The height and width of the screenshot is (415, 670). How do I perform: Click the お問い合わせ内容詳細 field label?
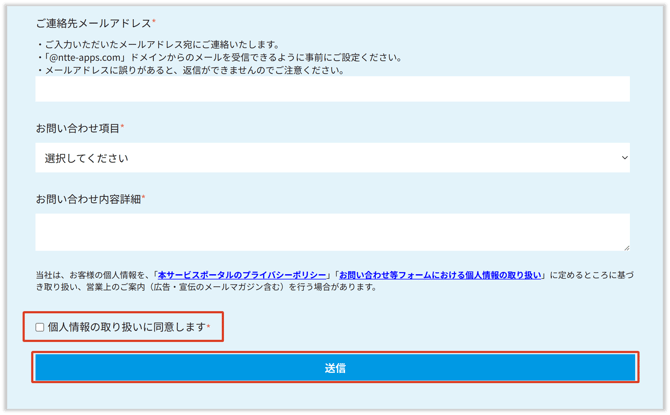(x=88, y=199)
